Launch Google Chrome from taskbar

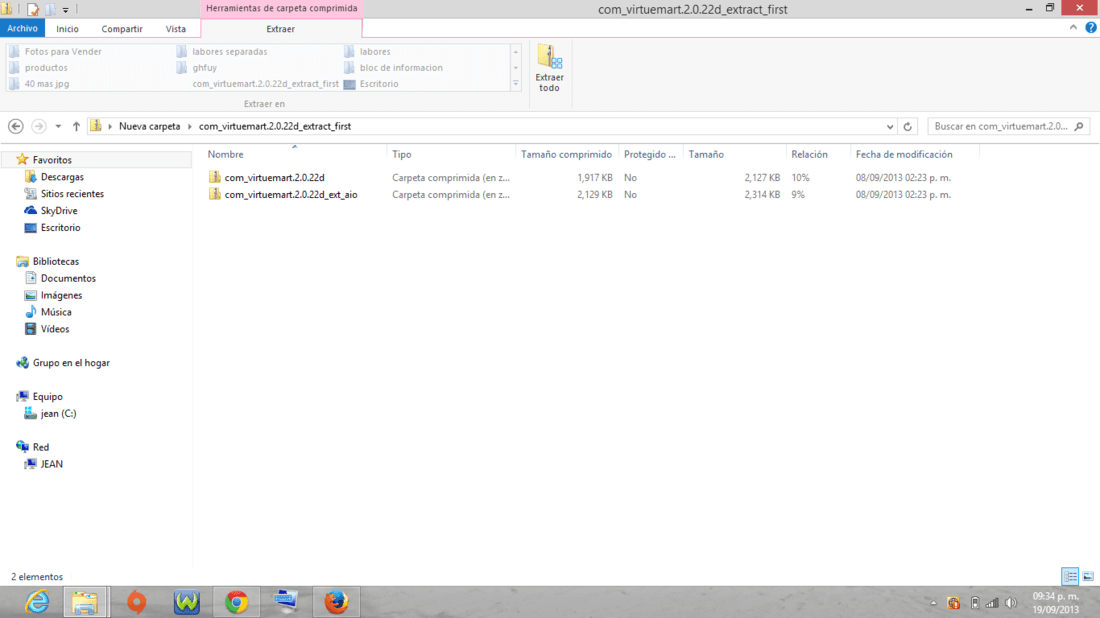tap(236, 602)
